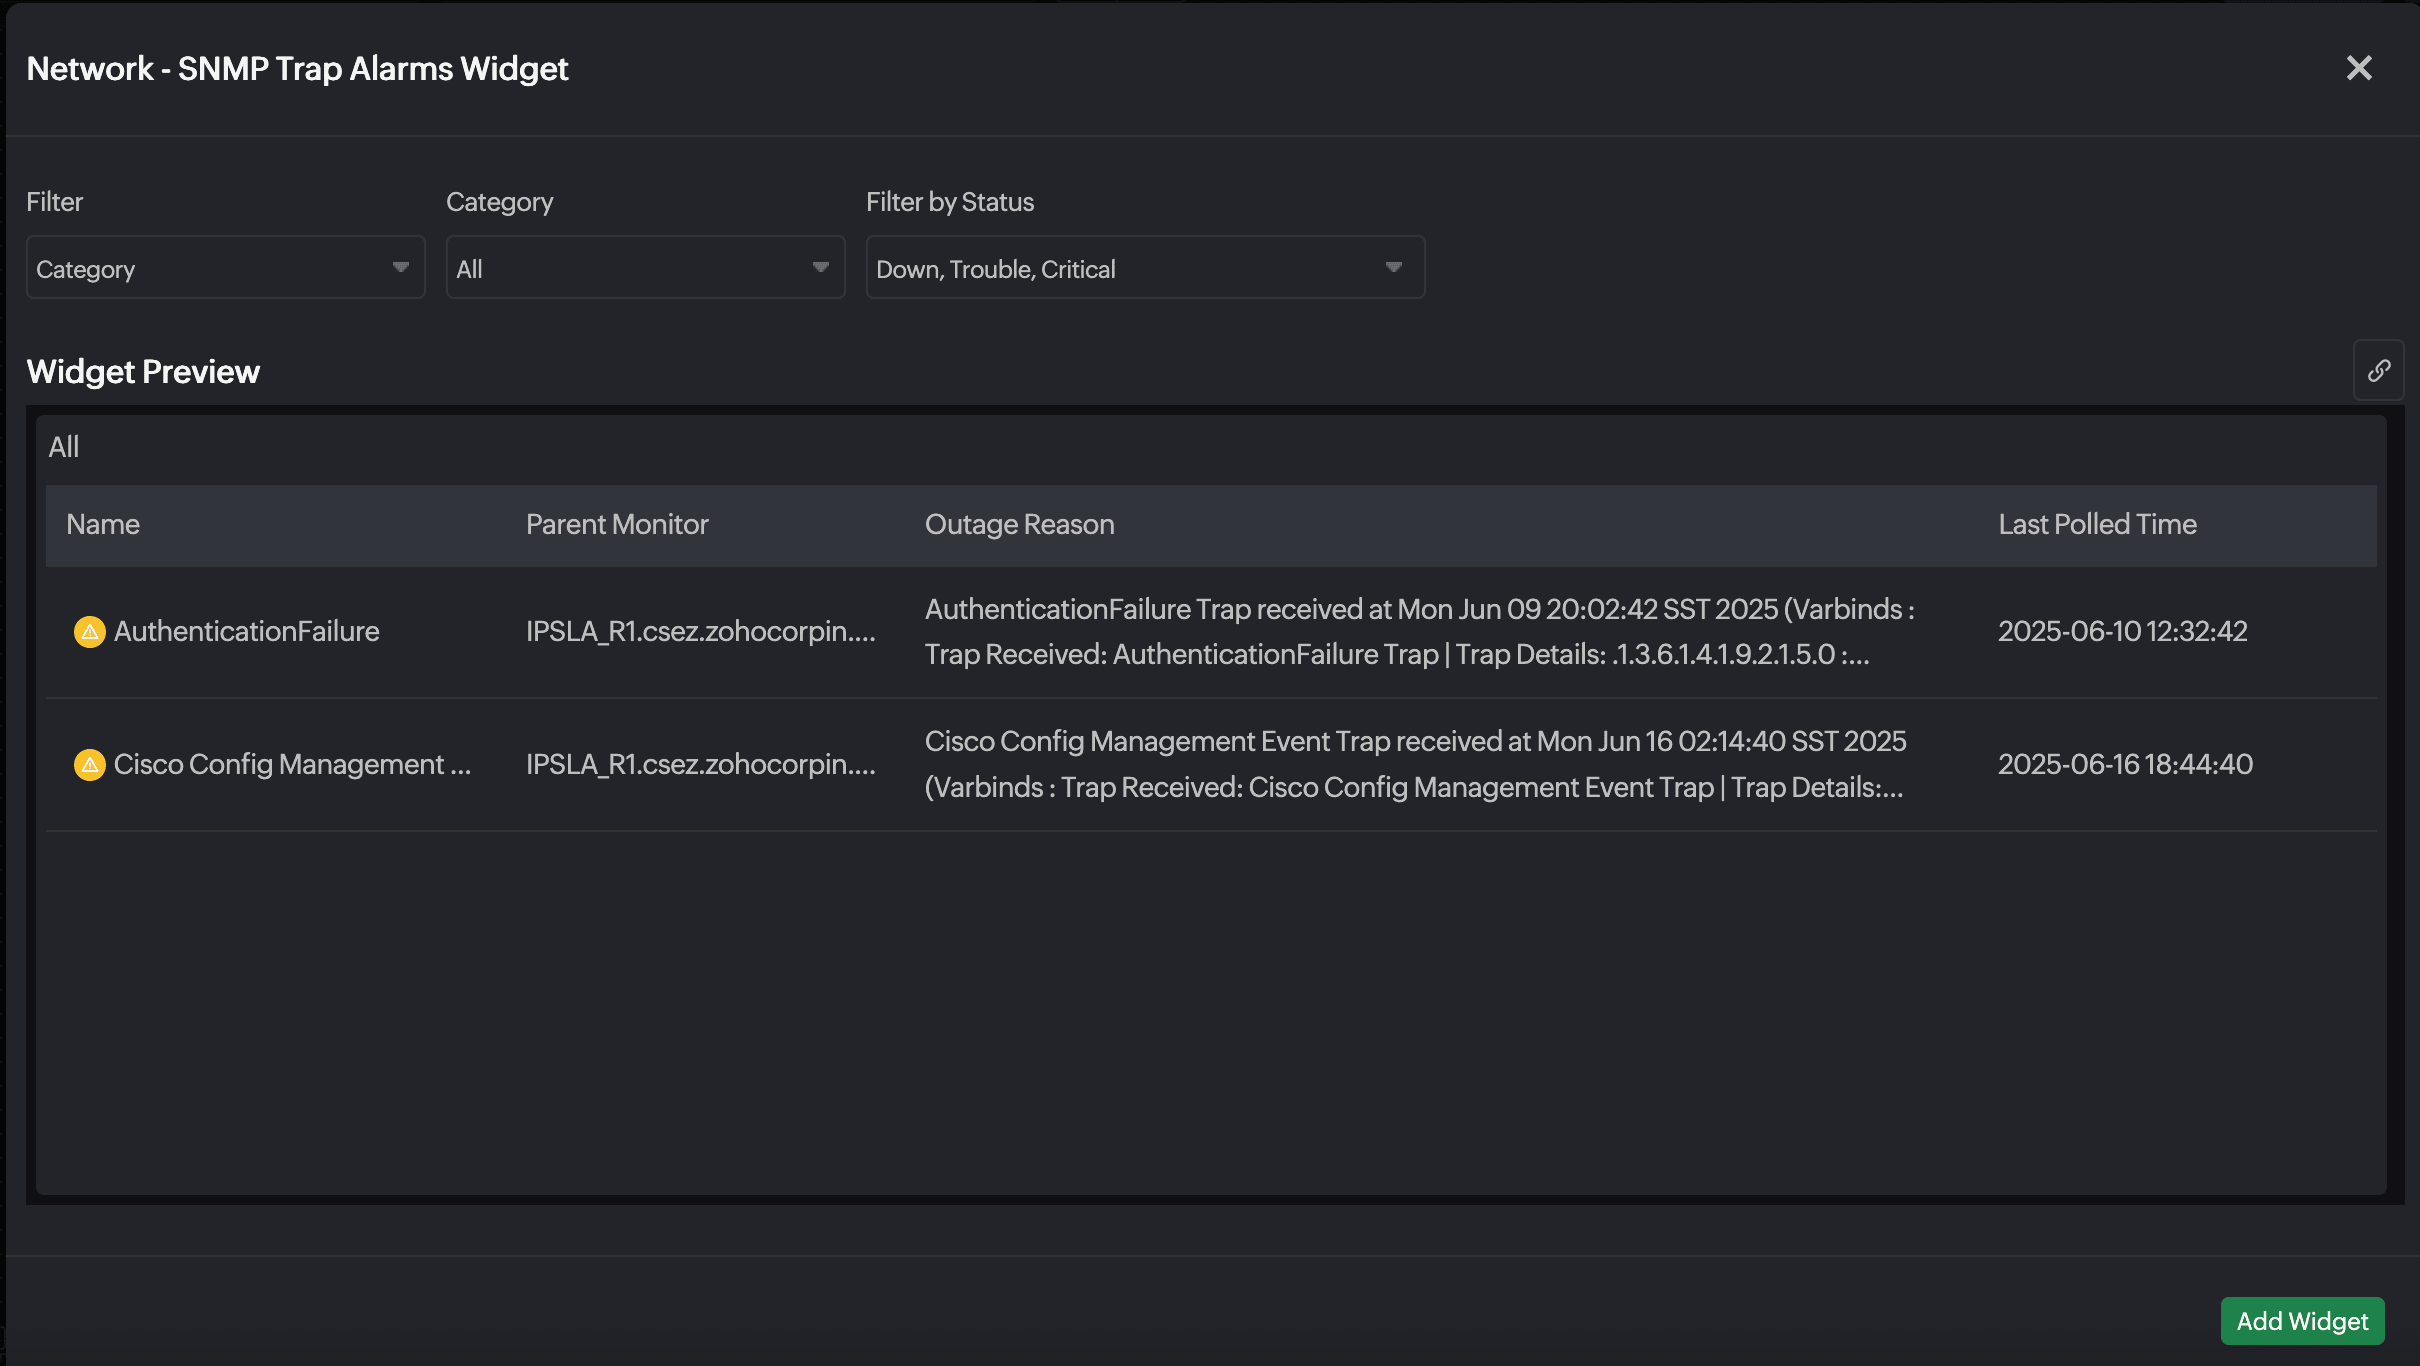The width and height of the screenshot is (2420, 1366).
Task: Click the Category dropdown arrow icon
Action: pyautogui.click(x=820, y=268)
